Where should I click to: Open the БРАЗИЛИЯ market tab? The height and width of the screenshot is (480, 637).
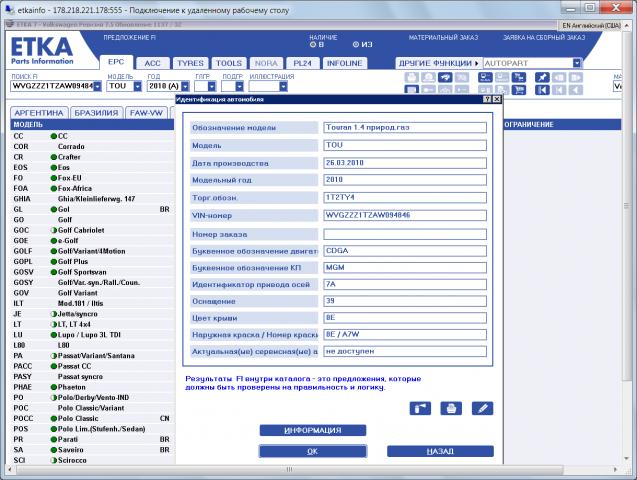click(96, 112)
